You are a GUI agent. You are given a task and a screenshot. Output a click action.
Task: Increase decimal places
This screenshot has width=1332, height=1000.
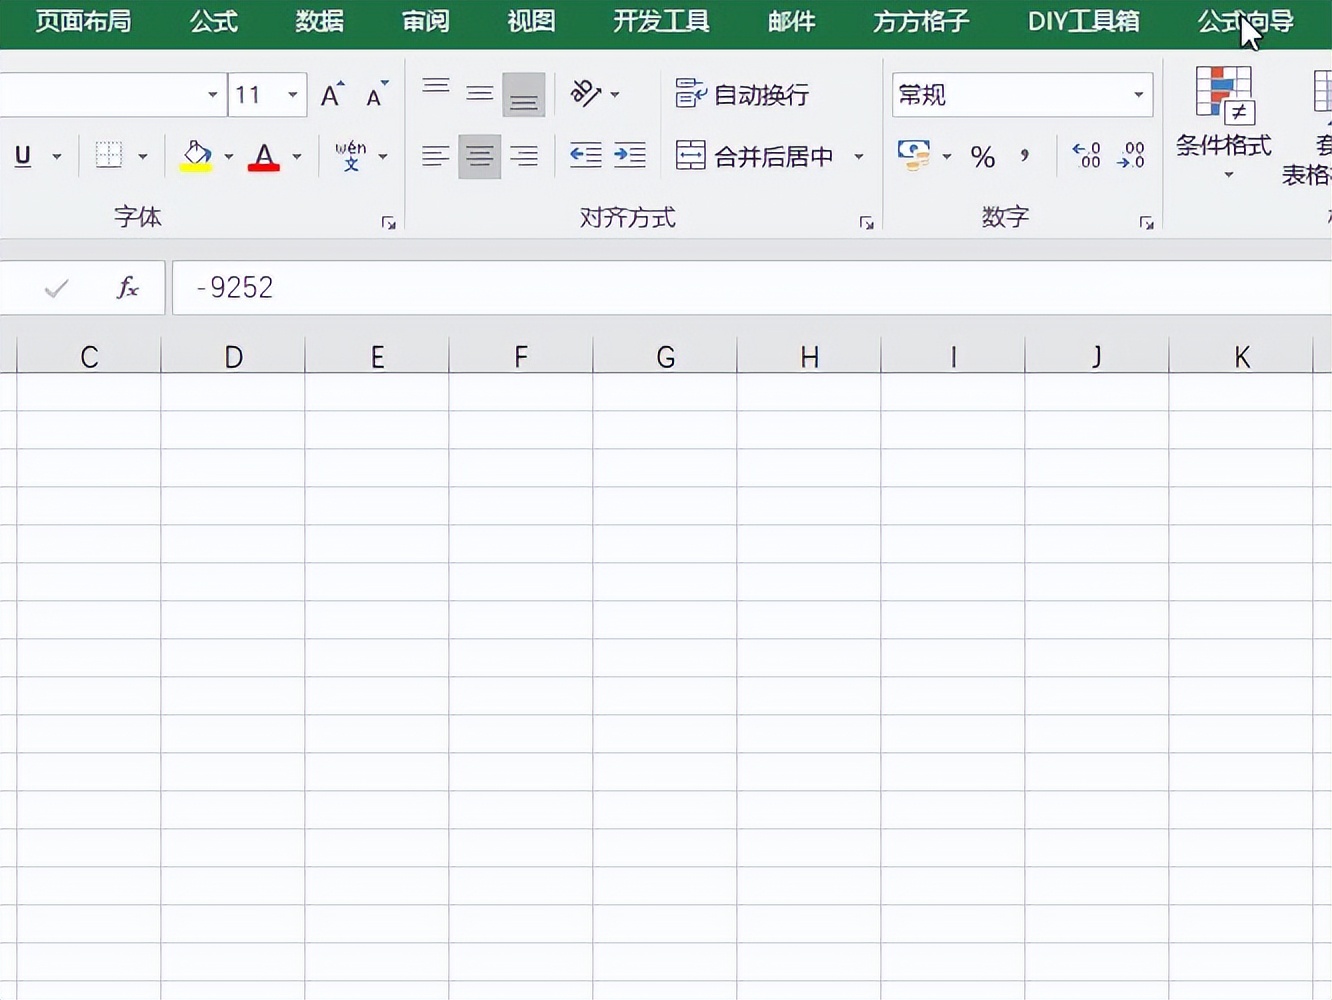tap(1086, 156)
